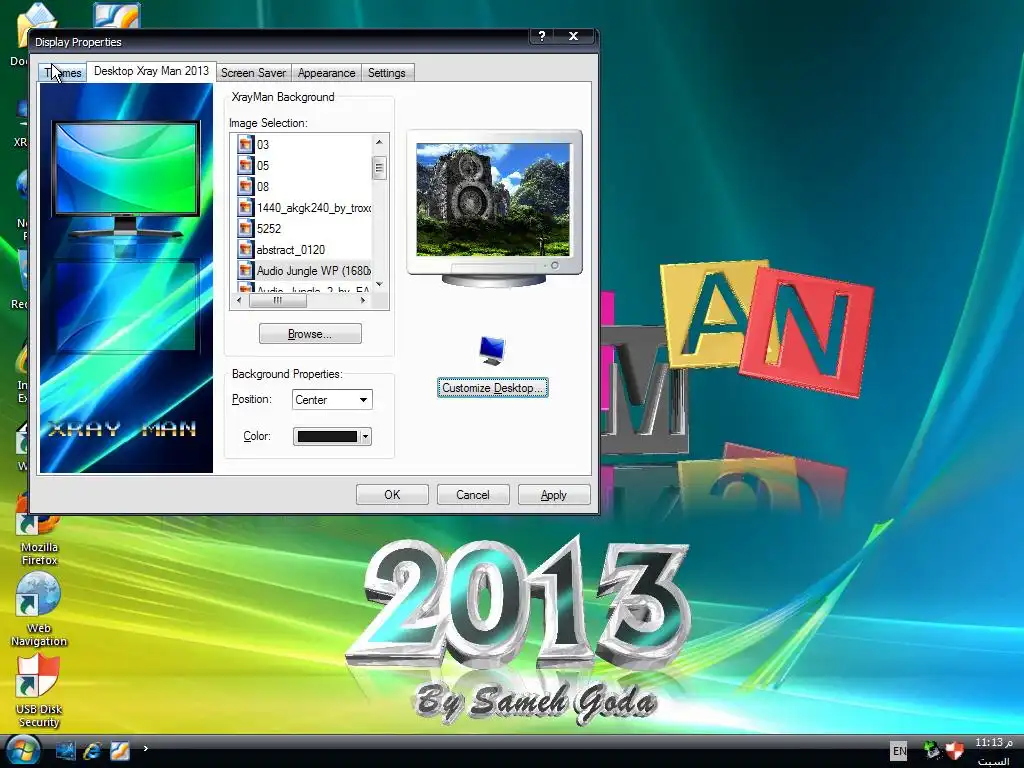
Task: Click the image file icon beside '05'
Action: click(246, 165)
